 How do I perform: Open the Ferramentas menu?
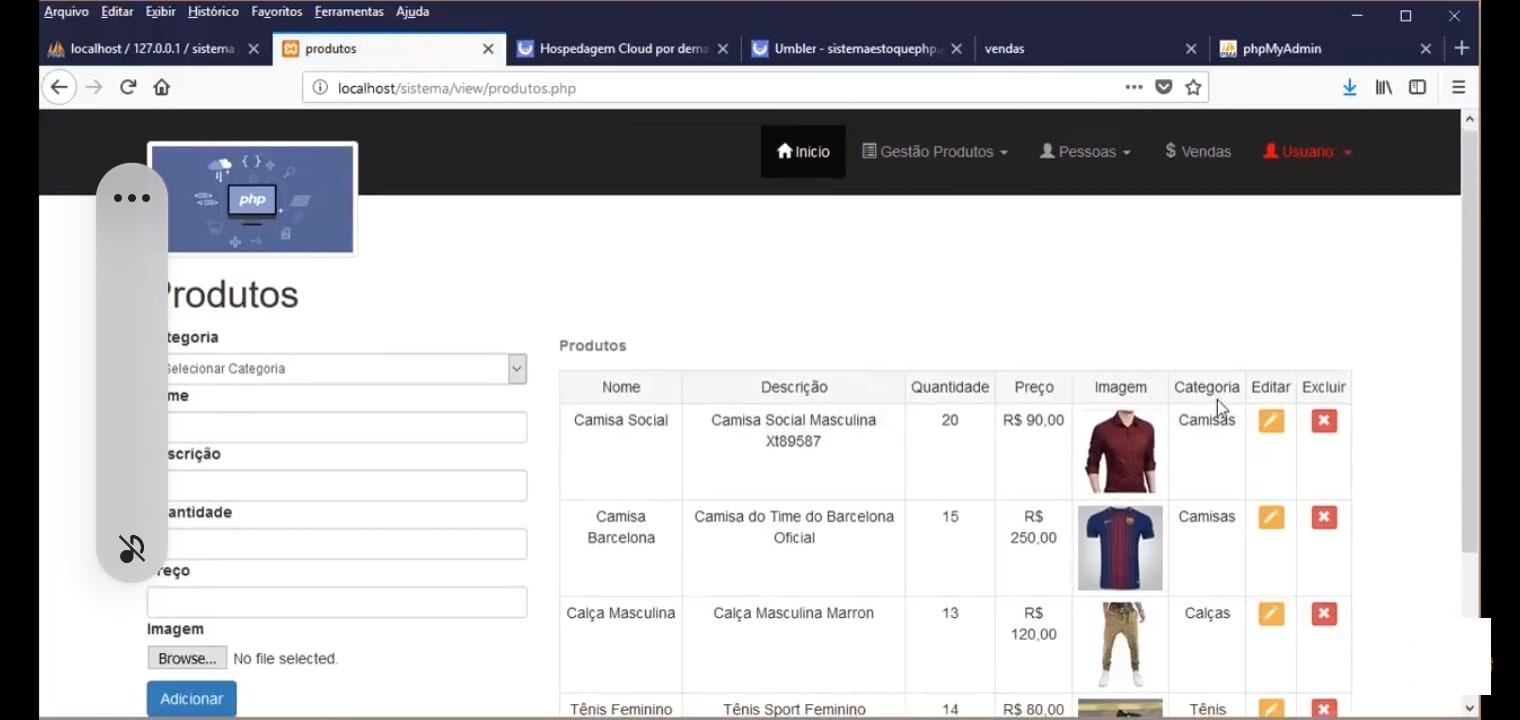tap(349, 12)
